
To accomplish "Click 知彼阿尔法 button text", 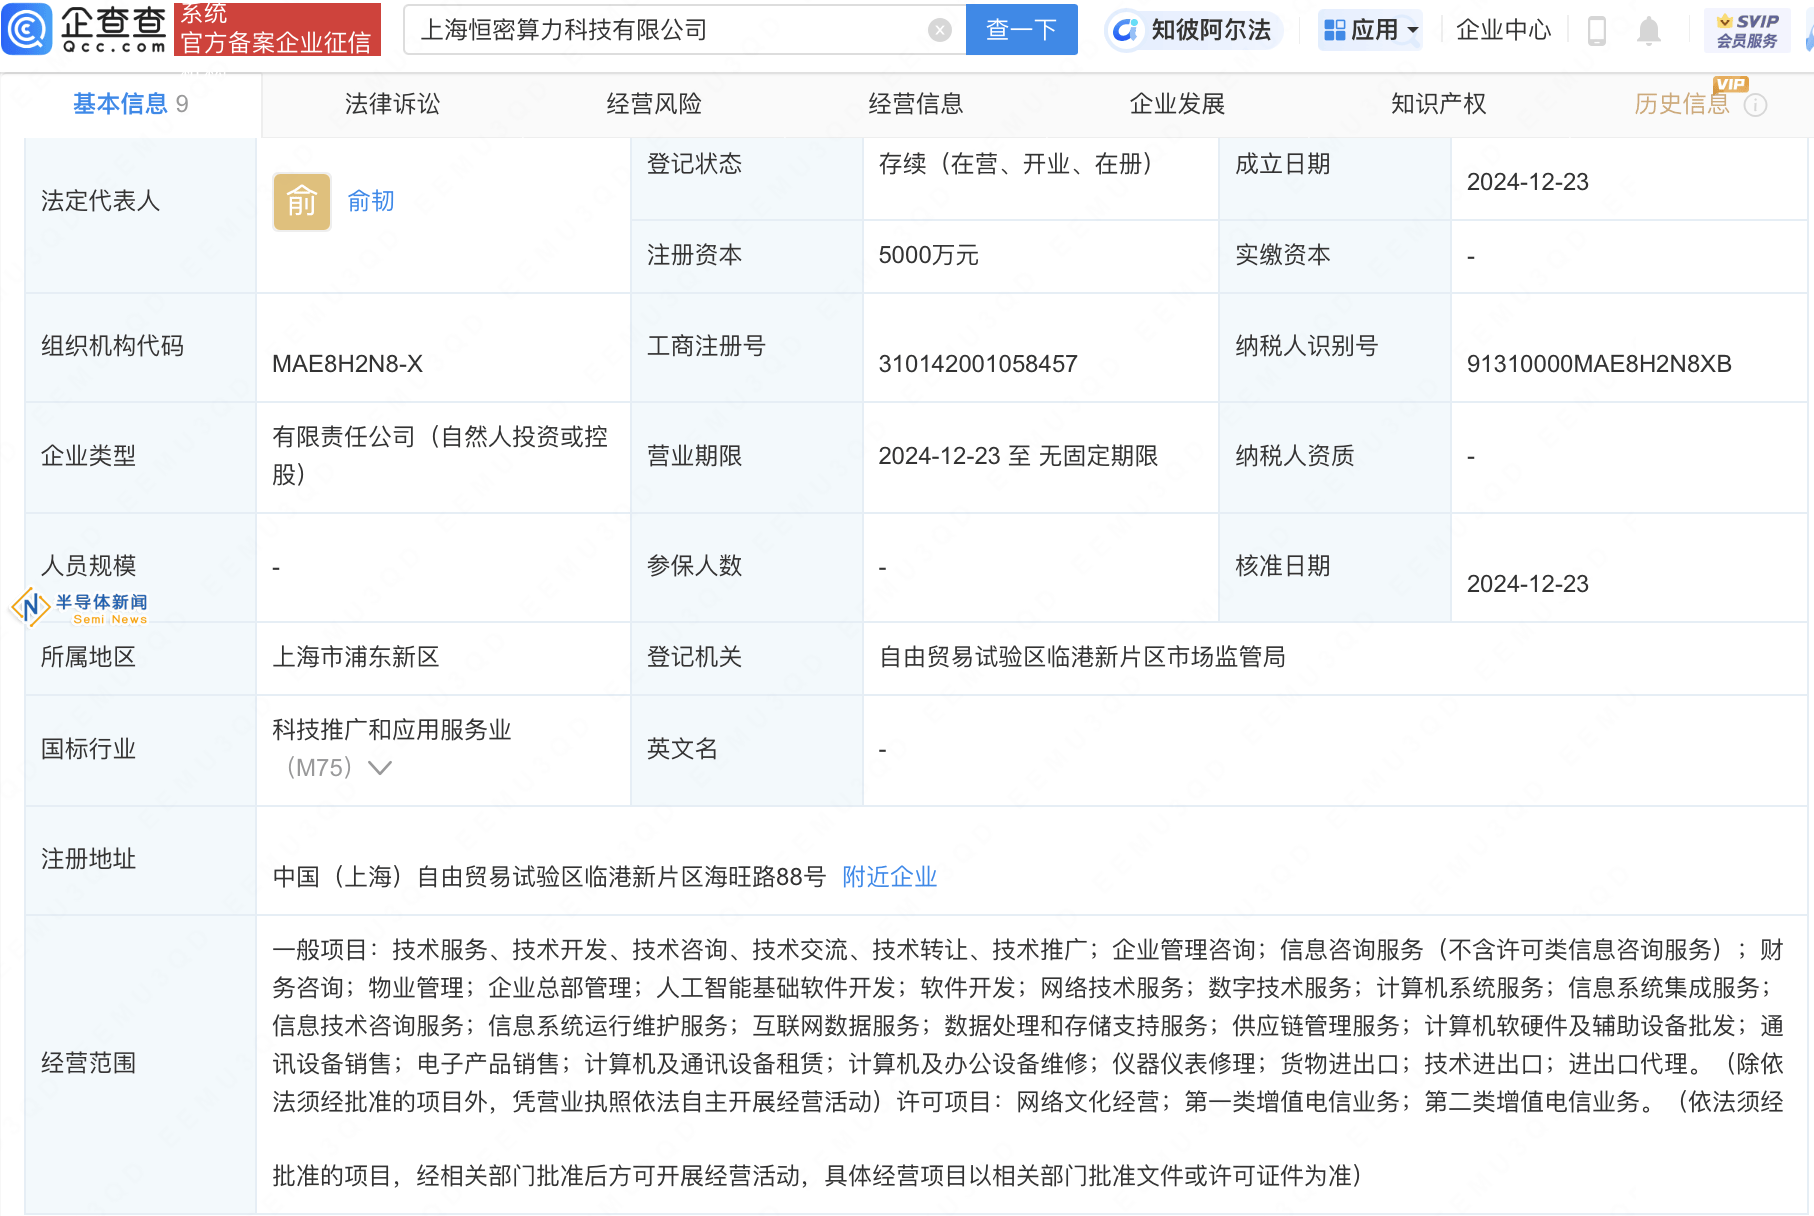I will point(1210,30).
